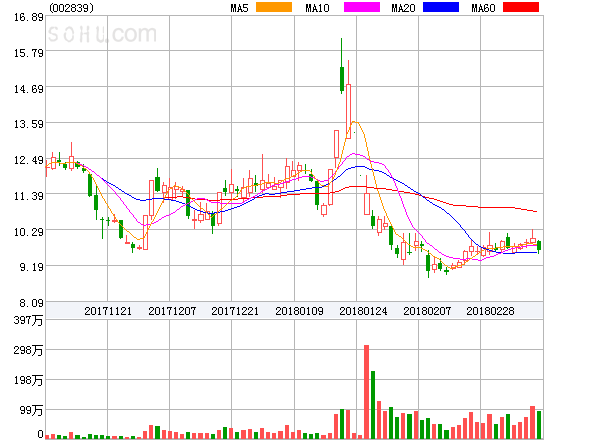Click the 20180109 date label
This screenshot has height=440, width=600.
[299, 311]
